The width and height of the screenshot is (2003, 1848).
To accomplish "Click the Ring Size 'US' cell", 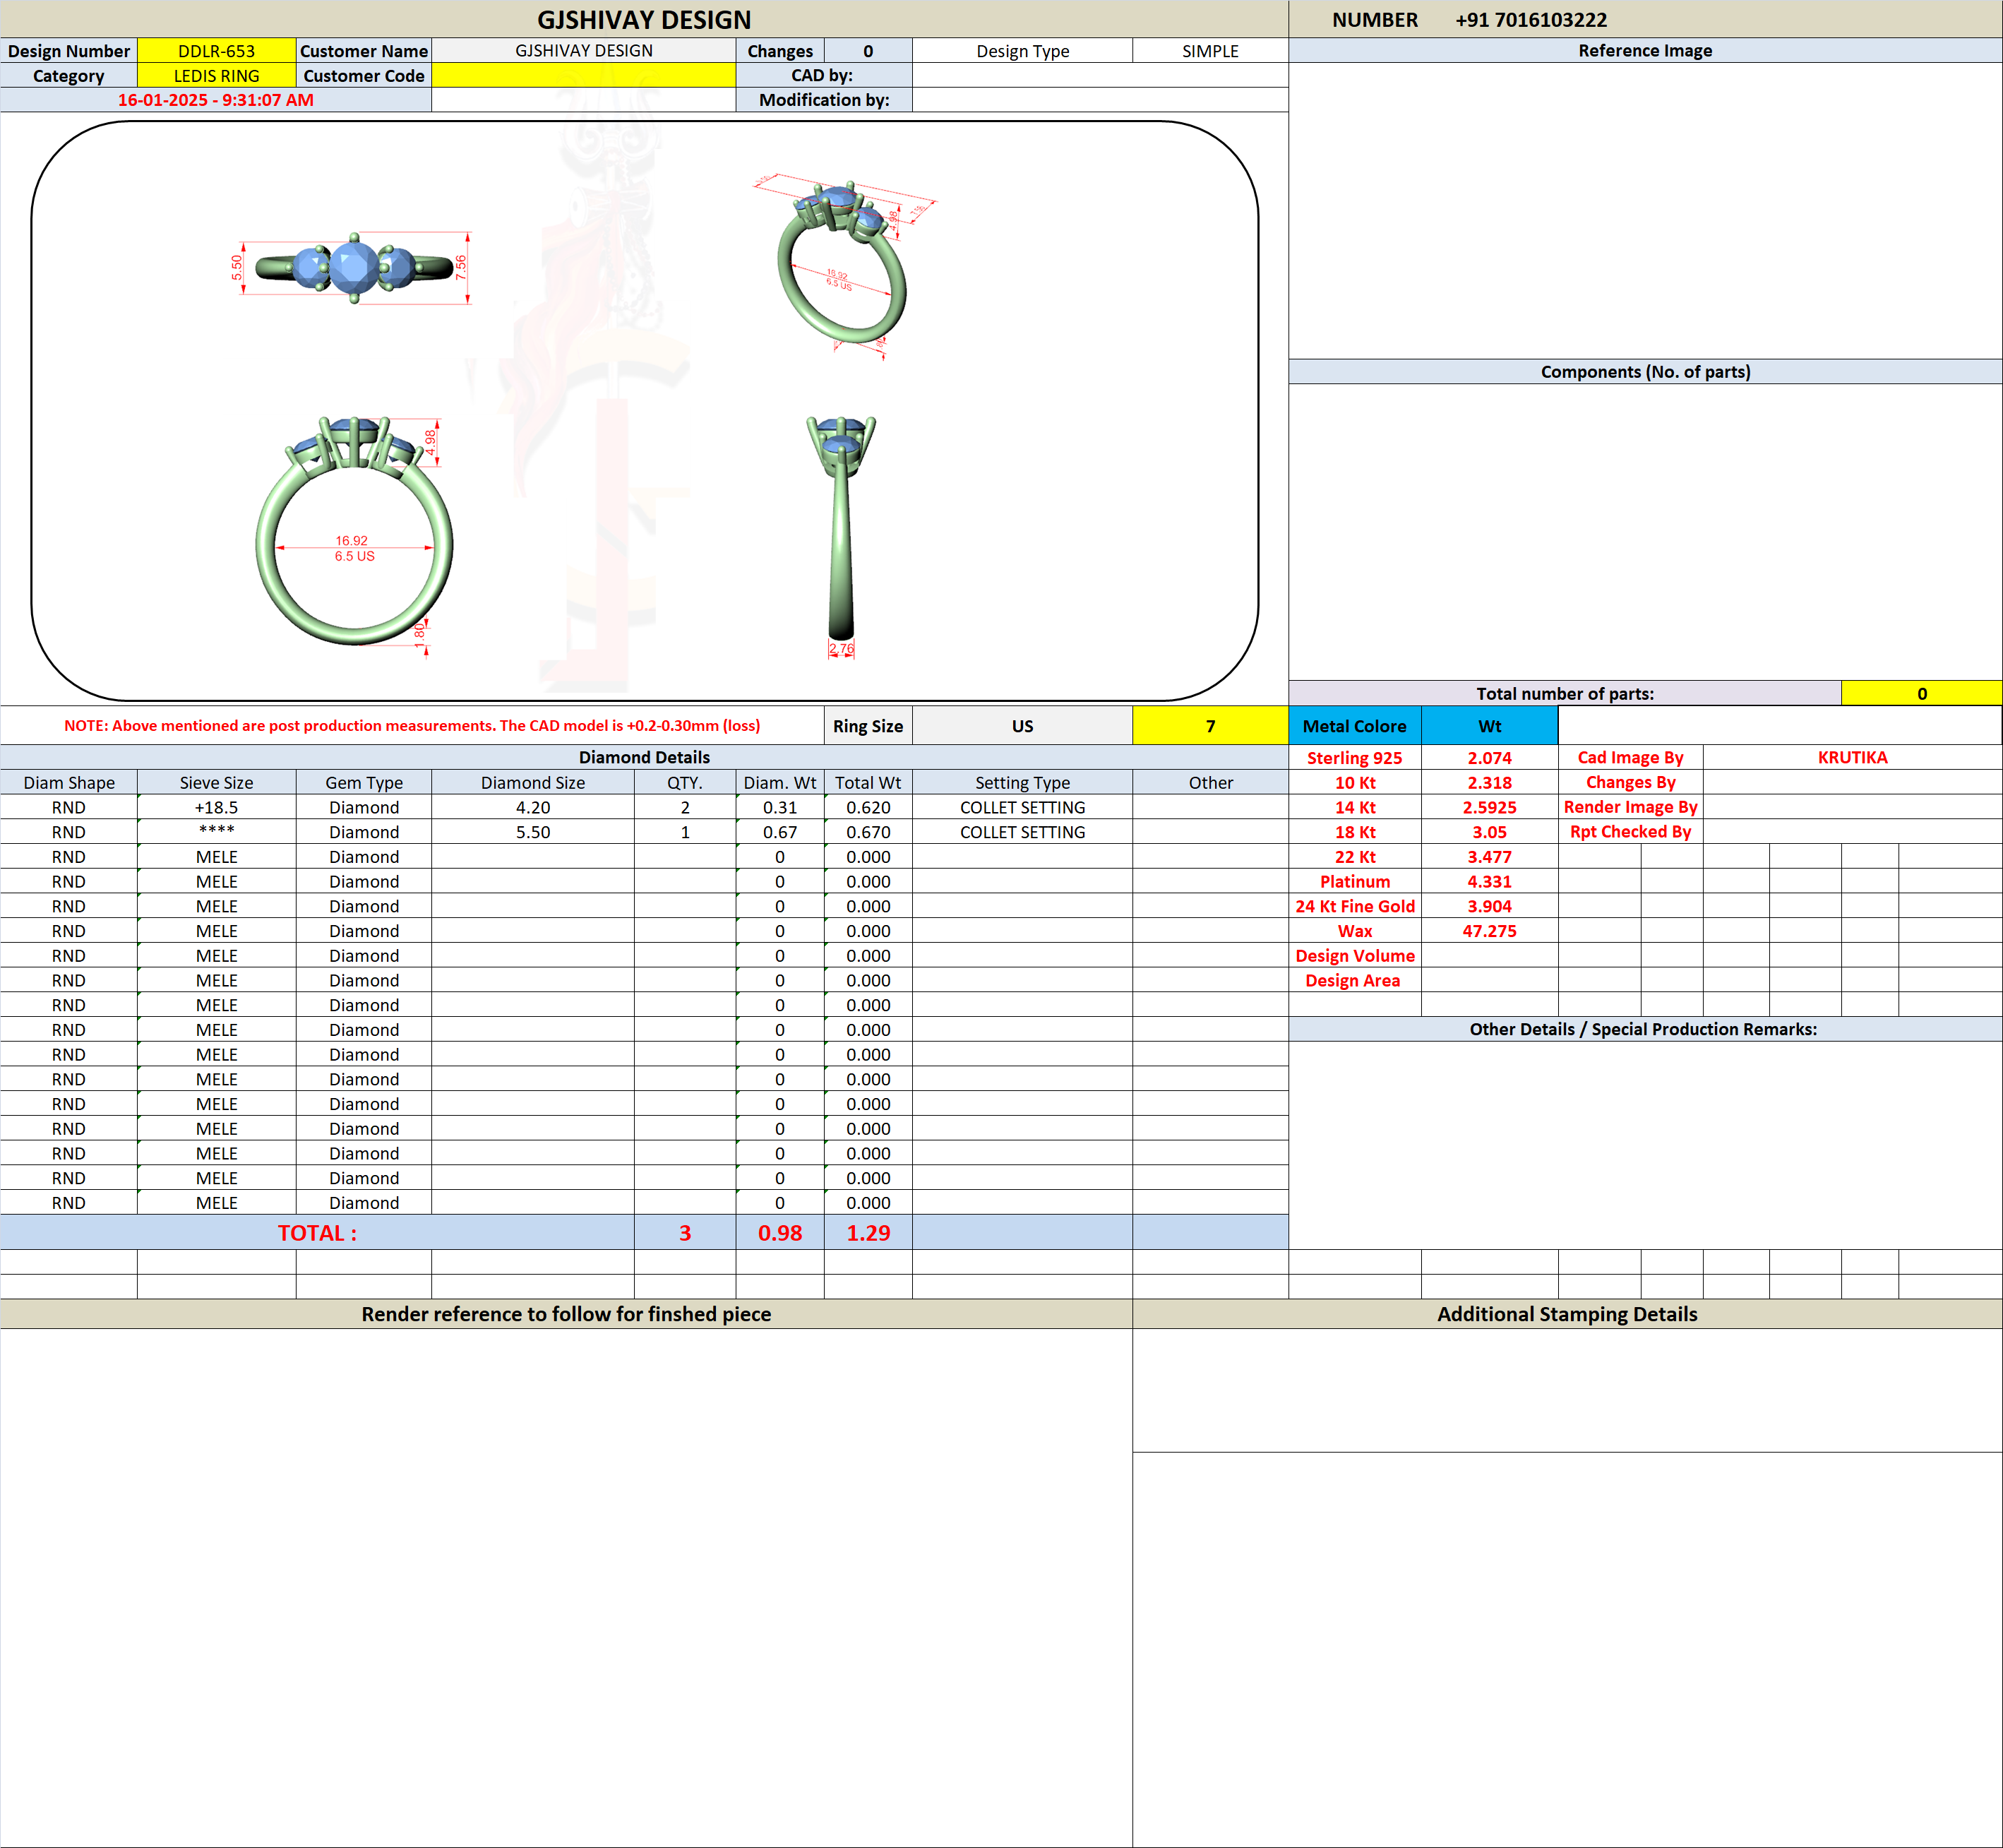I will [1022, 726].
